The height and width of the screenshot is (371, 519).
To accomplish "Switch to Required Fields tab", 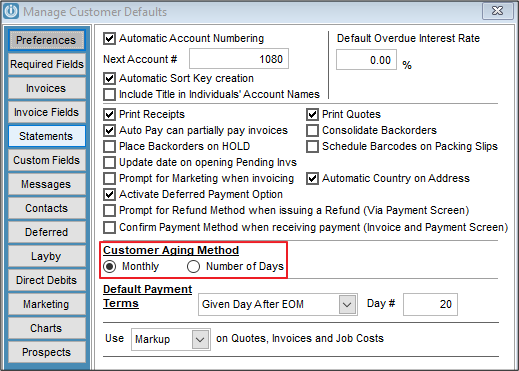I will (46, 64).
